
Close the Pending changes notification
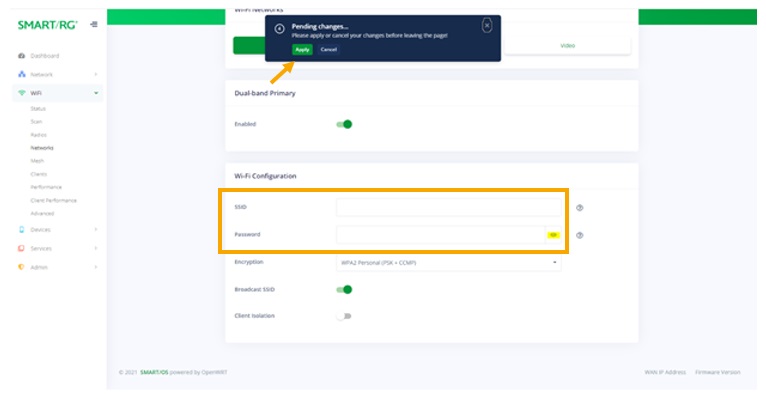[x=487, y=25]
